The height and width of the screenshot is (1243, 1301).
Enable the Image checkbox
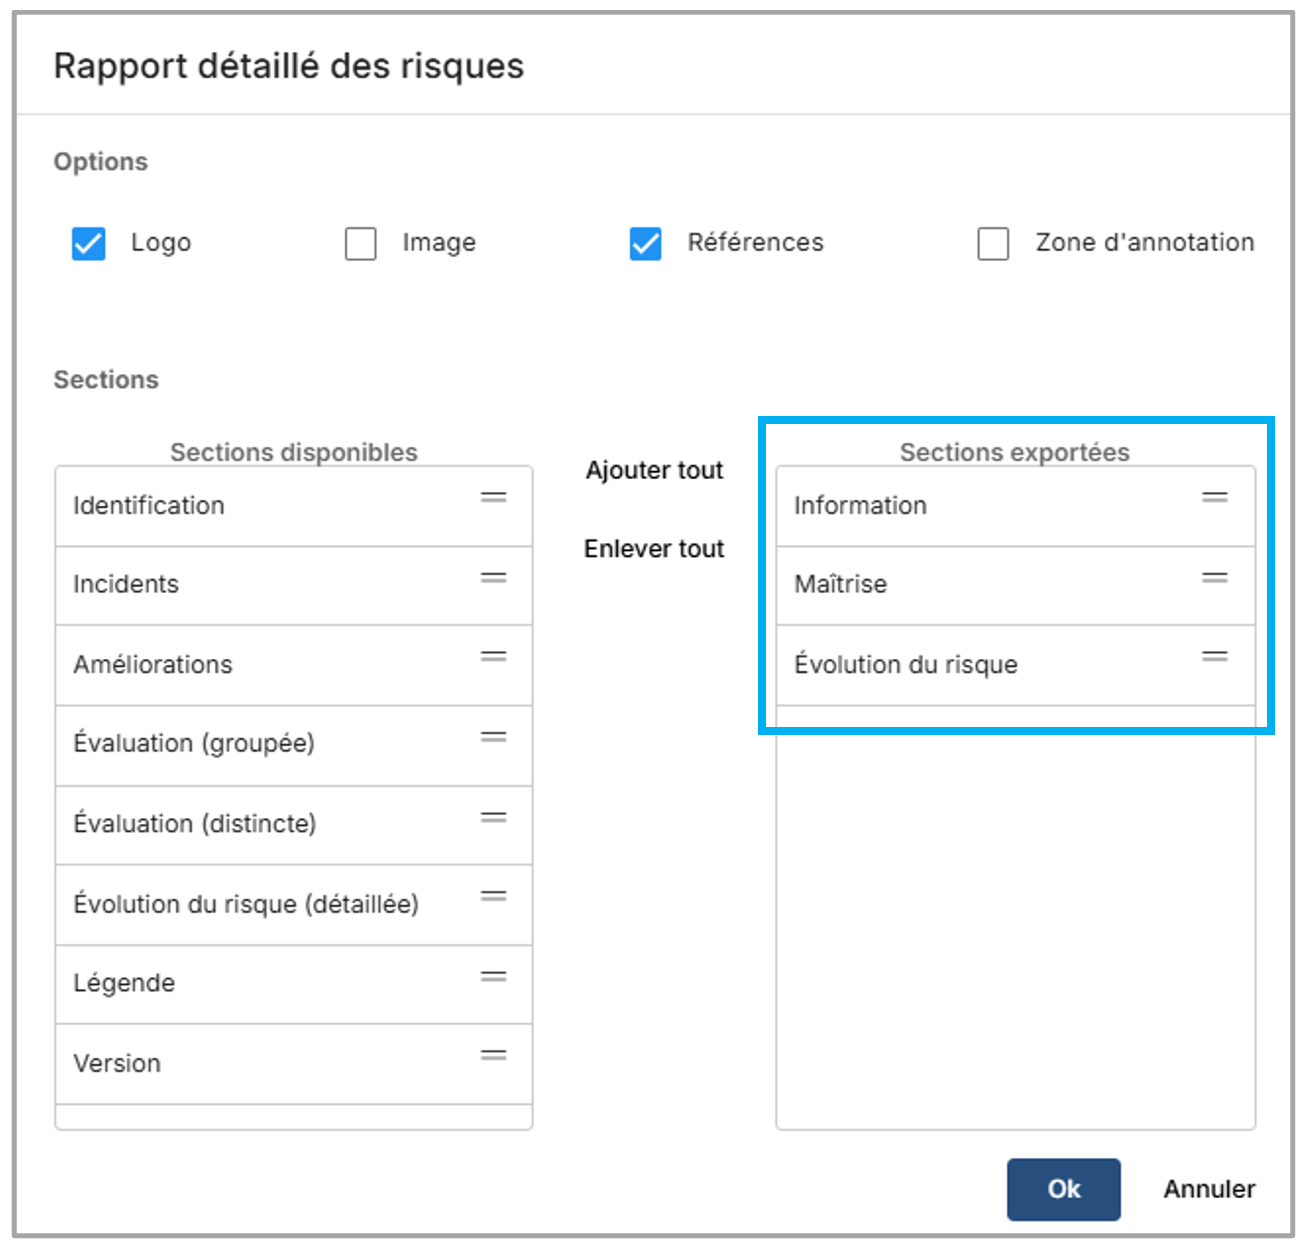[x=361, y=243]
